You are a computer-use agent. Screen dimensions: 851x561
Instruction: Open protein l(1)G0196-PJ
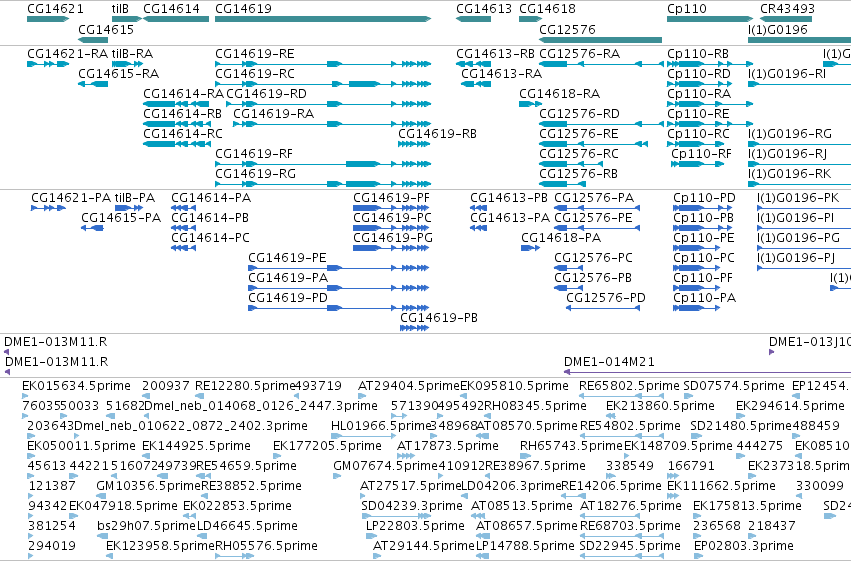tap(796, 258)
